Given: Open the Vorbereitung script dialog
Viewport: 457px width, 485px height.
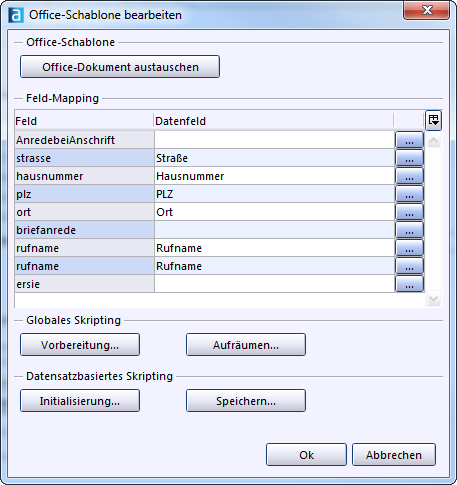Looking at the screenshot, I should click(80, 345).
